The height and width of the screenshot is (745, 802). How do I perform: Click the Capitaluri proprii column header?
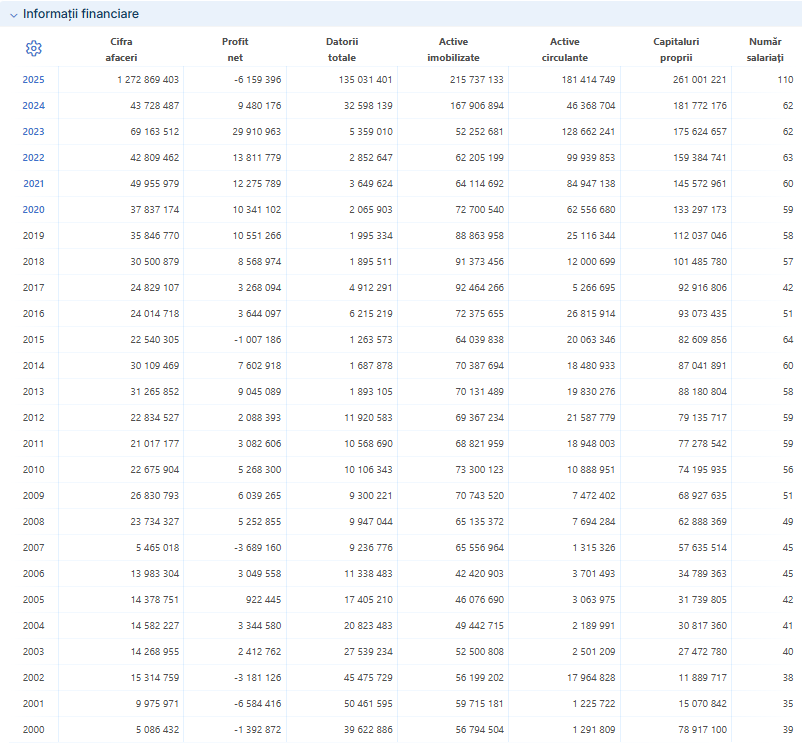[x=676, y=50]
